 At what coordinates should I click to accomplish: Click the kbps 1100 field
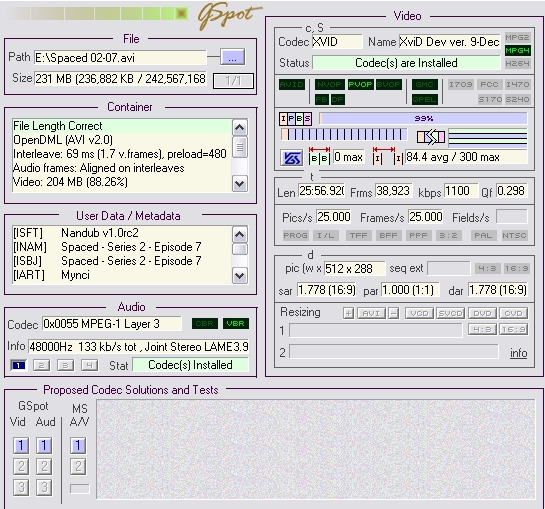pyautogui.click(x=461, y=191)
